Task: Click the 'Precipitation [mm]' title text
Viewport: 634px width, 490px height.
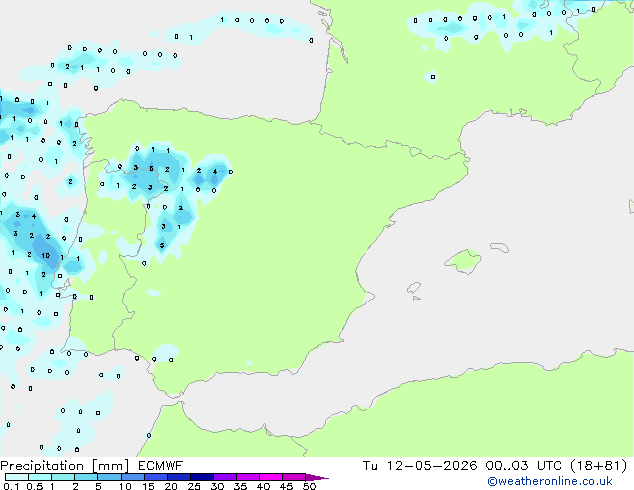Action: 65,466
